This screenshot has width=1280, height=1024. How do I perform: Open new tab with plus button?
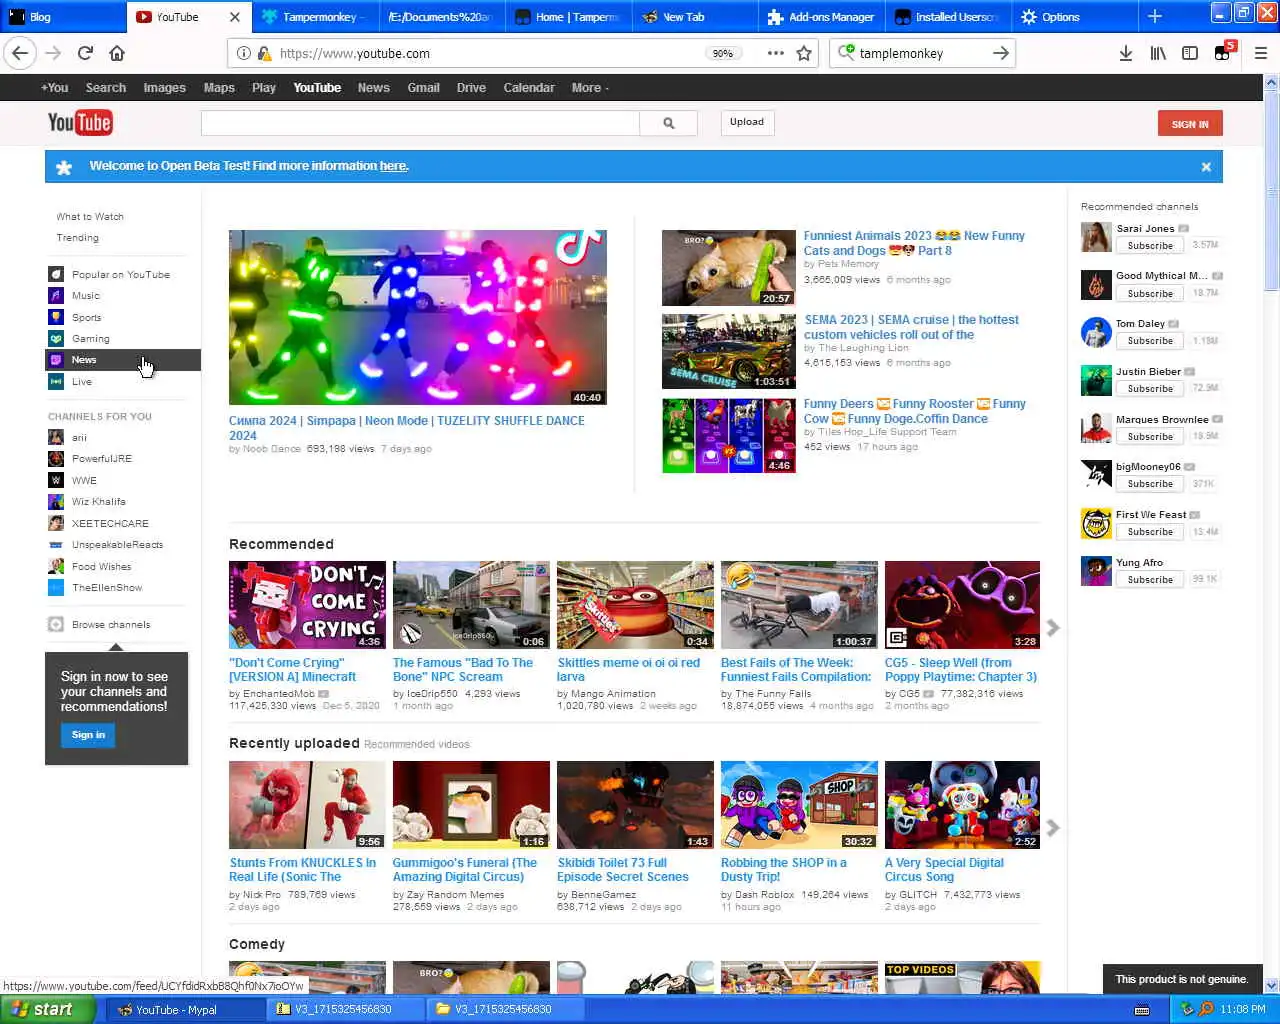click(x=1155, y=16)
